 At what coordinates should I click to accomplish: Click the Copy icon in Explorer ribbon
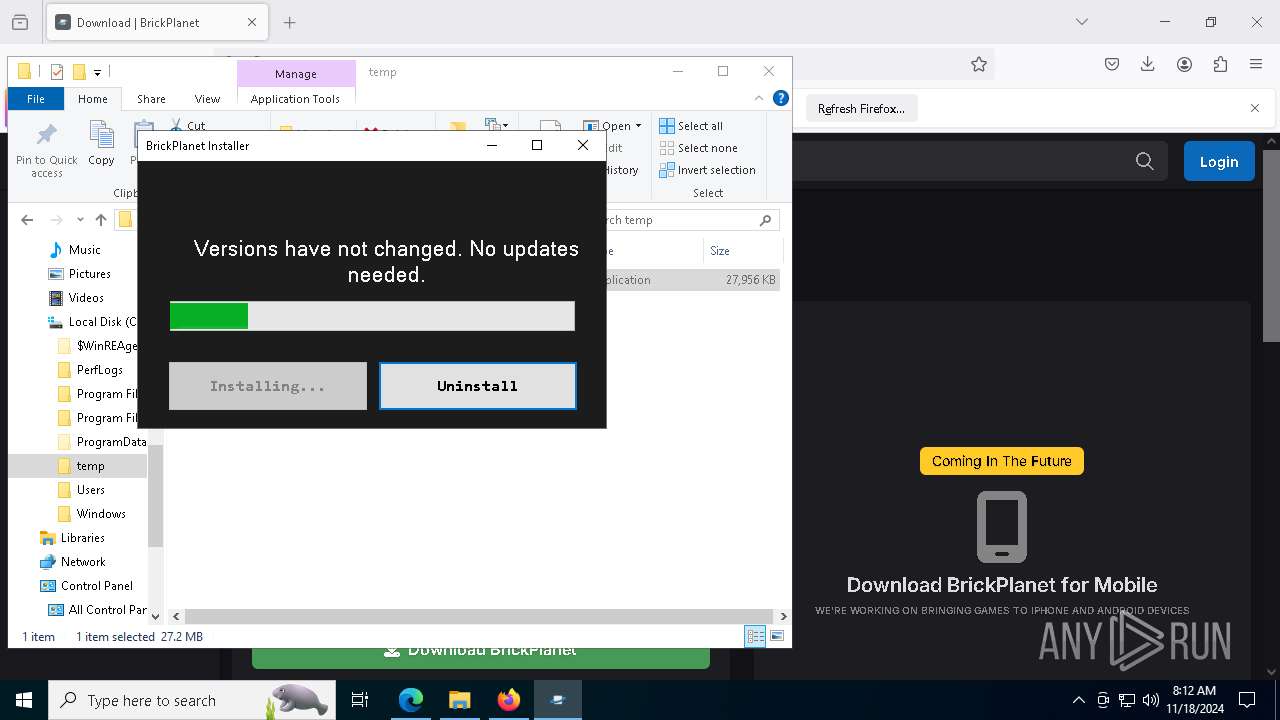click(101, 143)
